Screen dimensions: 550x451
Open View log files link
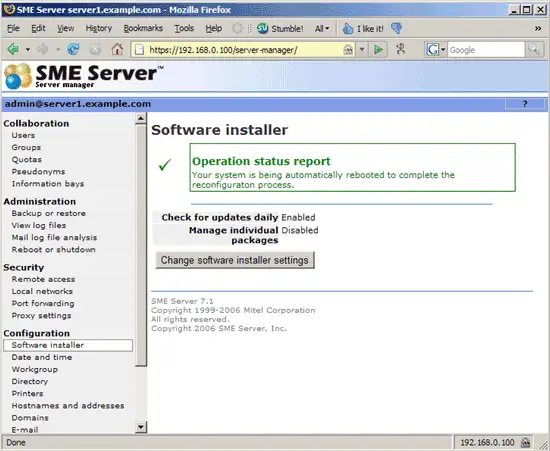click(39, 225)
